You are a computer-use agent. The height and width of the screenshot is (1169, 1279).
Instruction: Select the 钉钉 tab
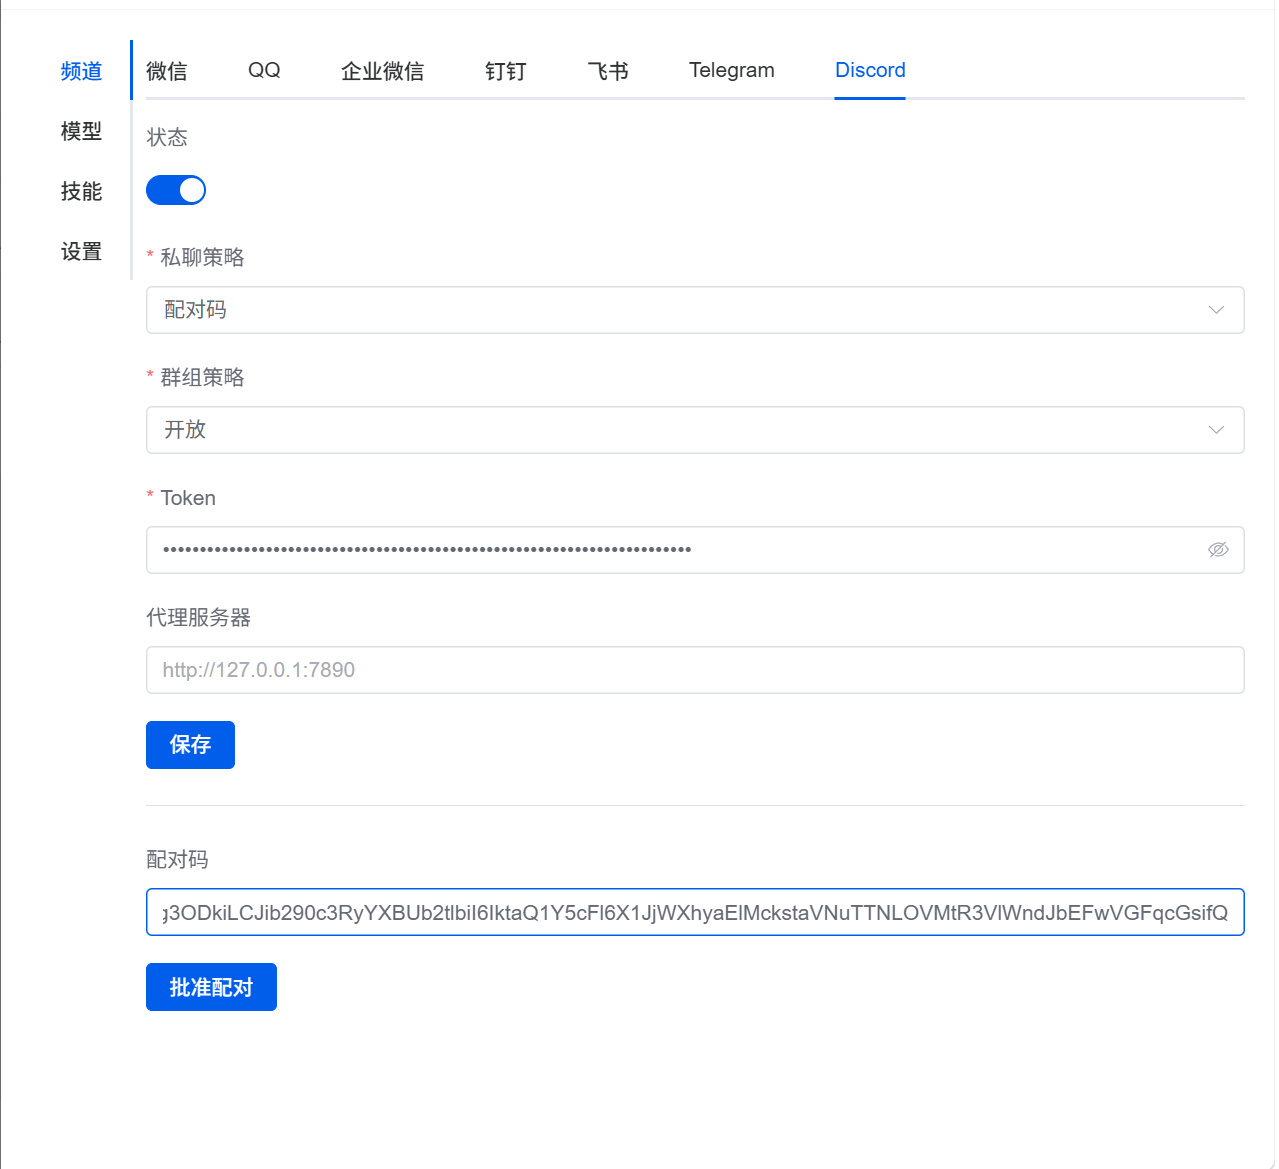505,71
